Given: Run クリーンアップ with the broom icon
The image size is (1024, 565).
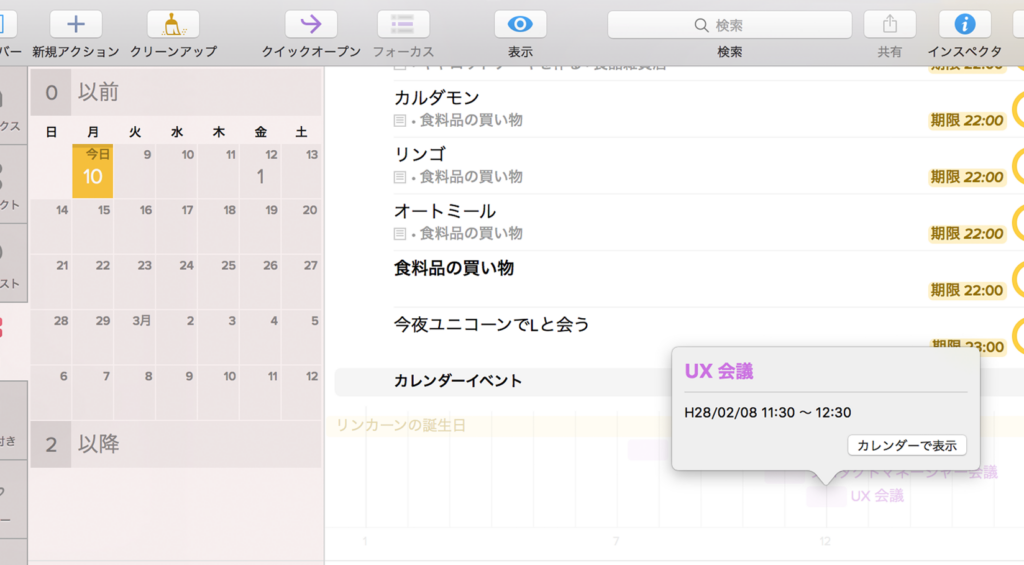Looking at the screenshot, I should click(172, 24).
